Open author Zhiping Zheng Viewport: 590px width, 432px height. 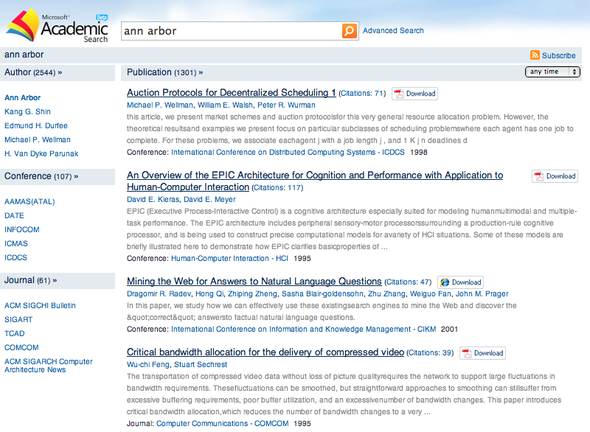coord(252,294)
